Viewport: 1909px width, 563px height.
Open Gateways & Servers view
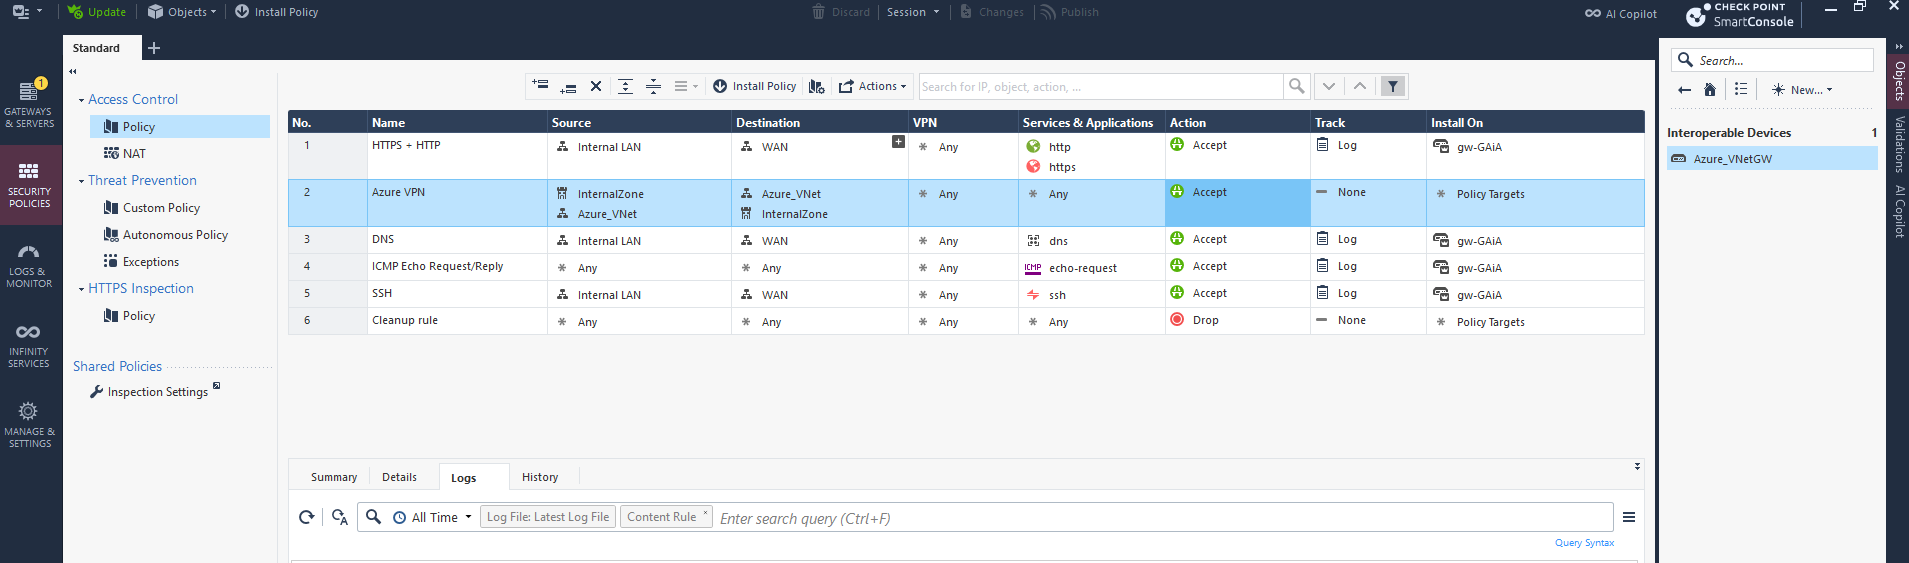[x=30, y=104]
